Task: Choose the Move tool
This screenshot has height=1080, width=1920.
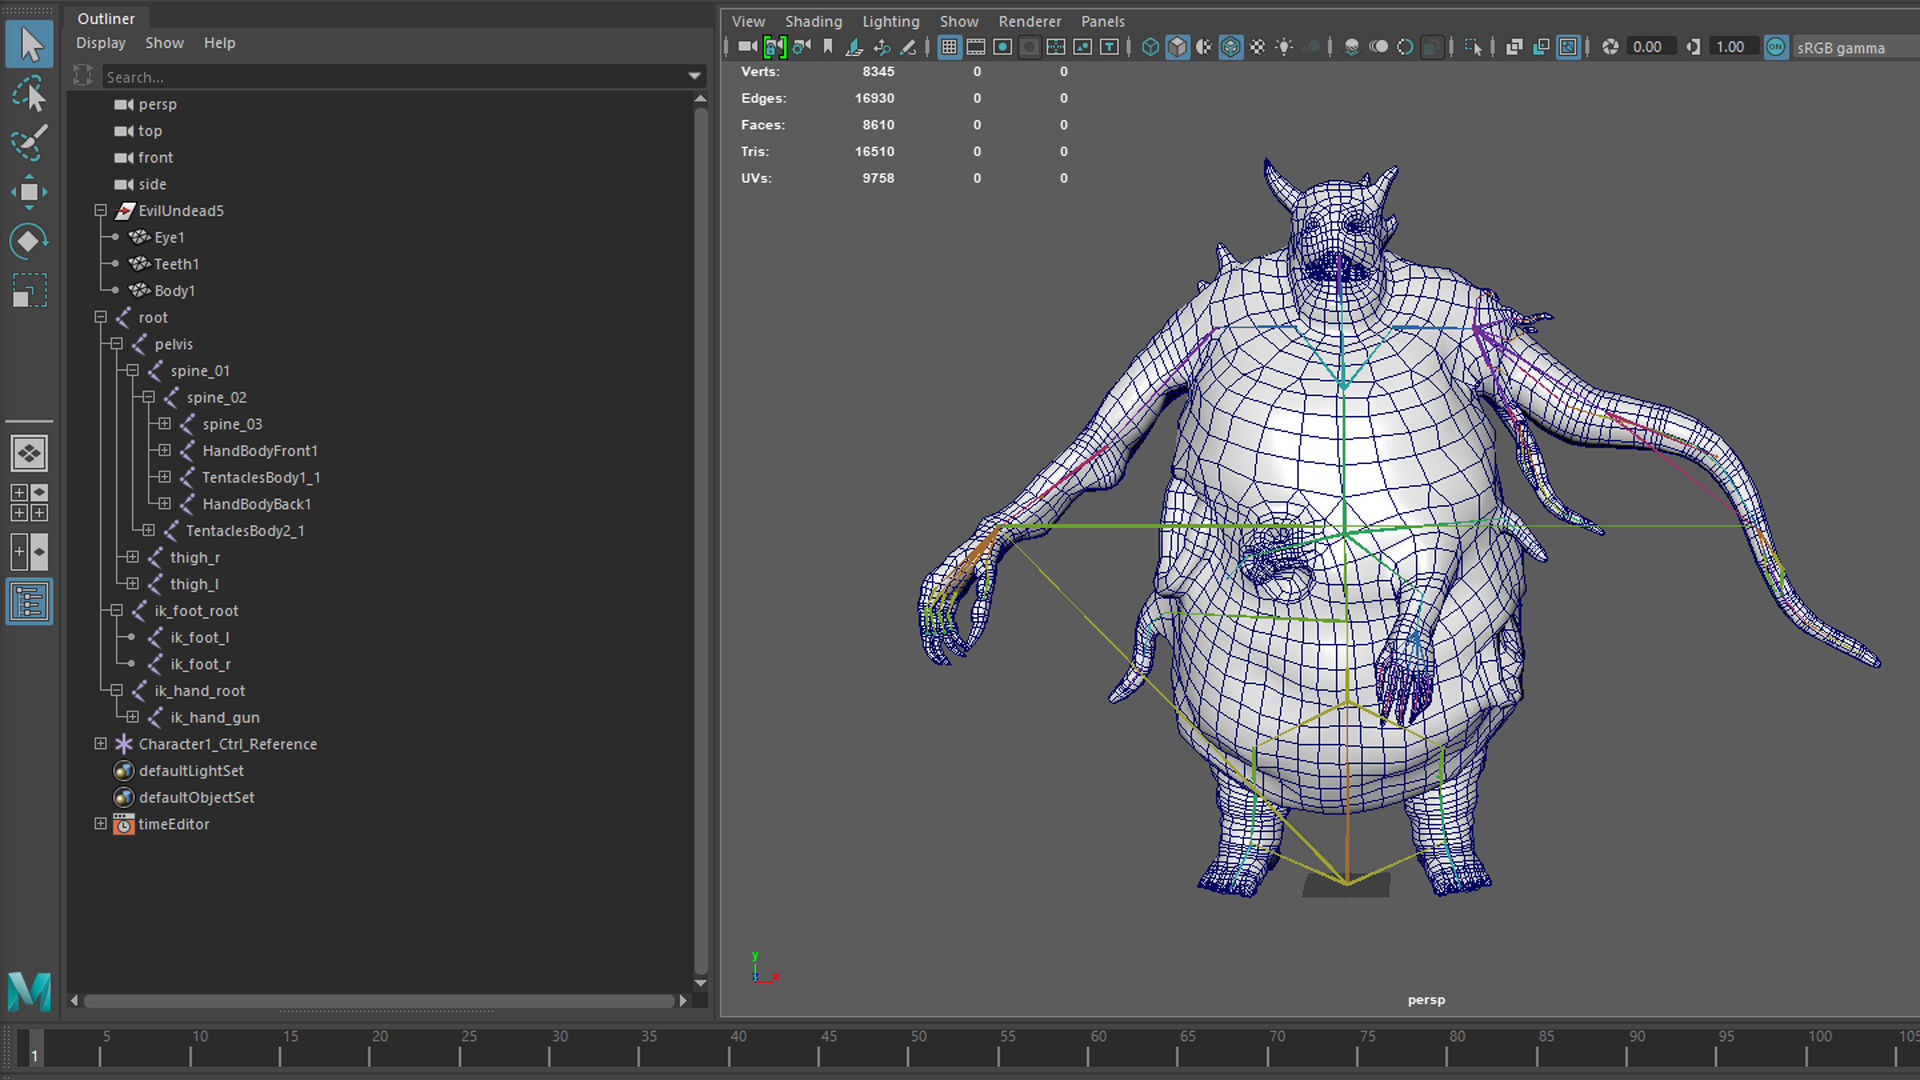Action: (29, 191)
